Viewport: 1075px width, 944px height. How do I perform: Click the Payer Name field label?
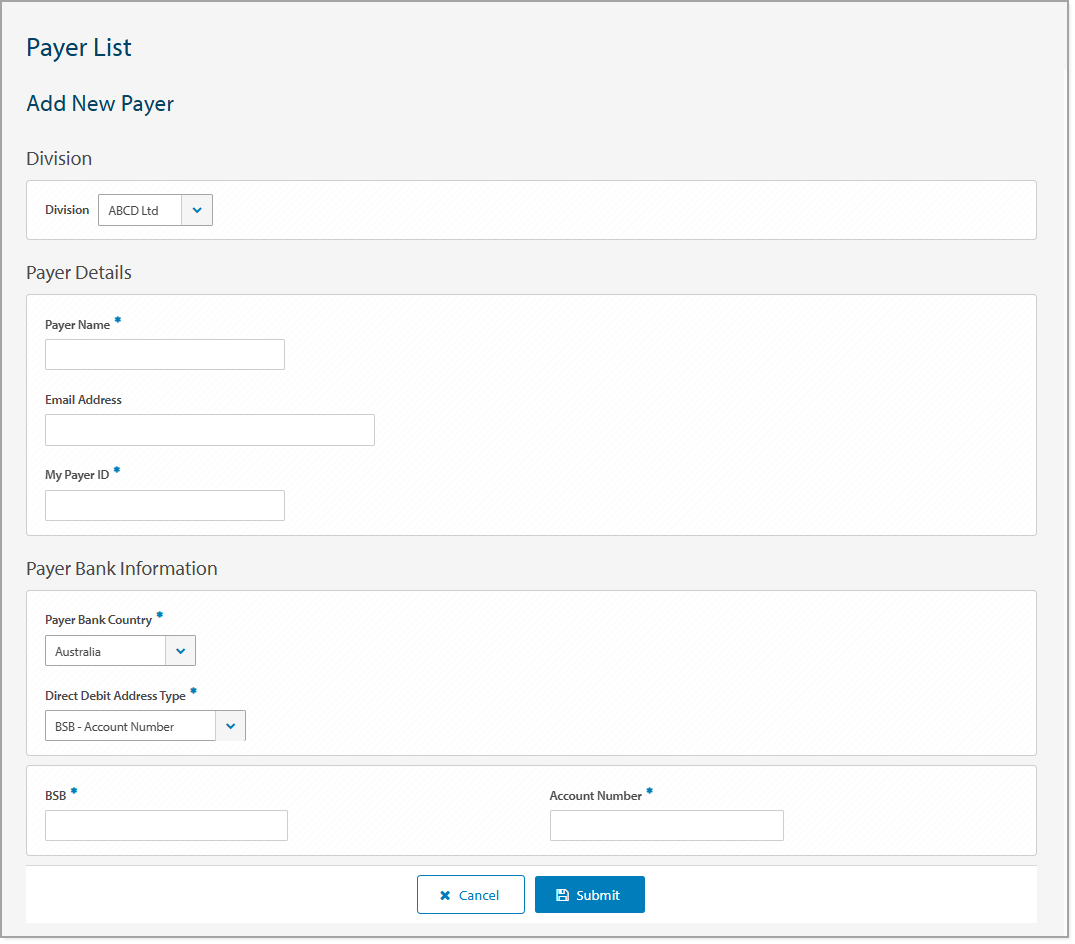click(x=78, y=325)
